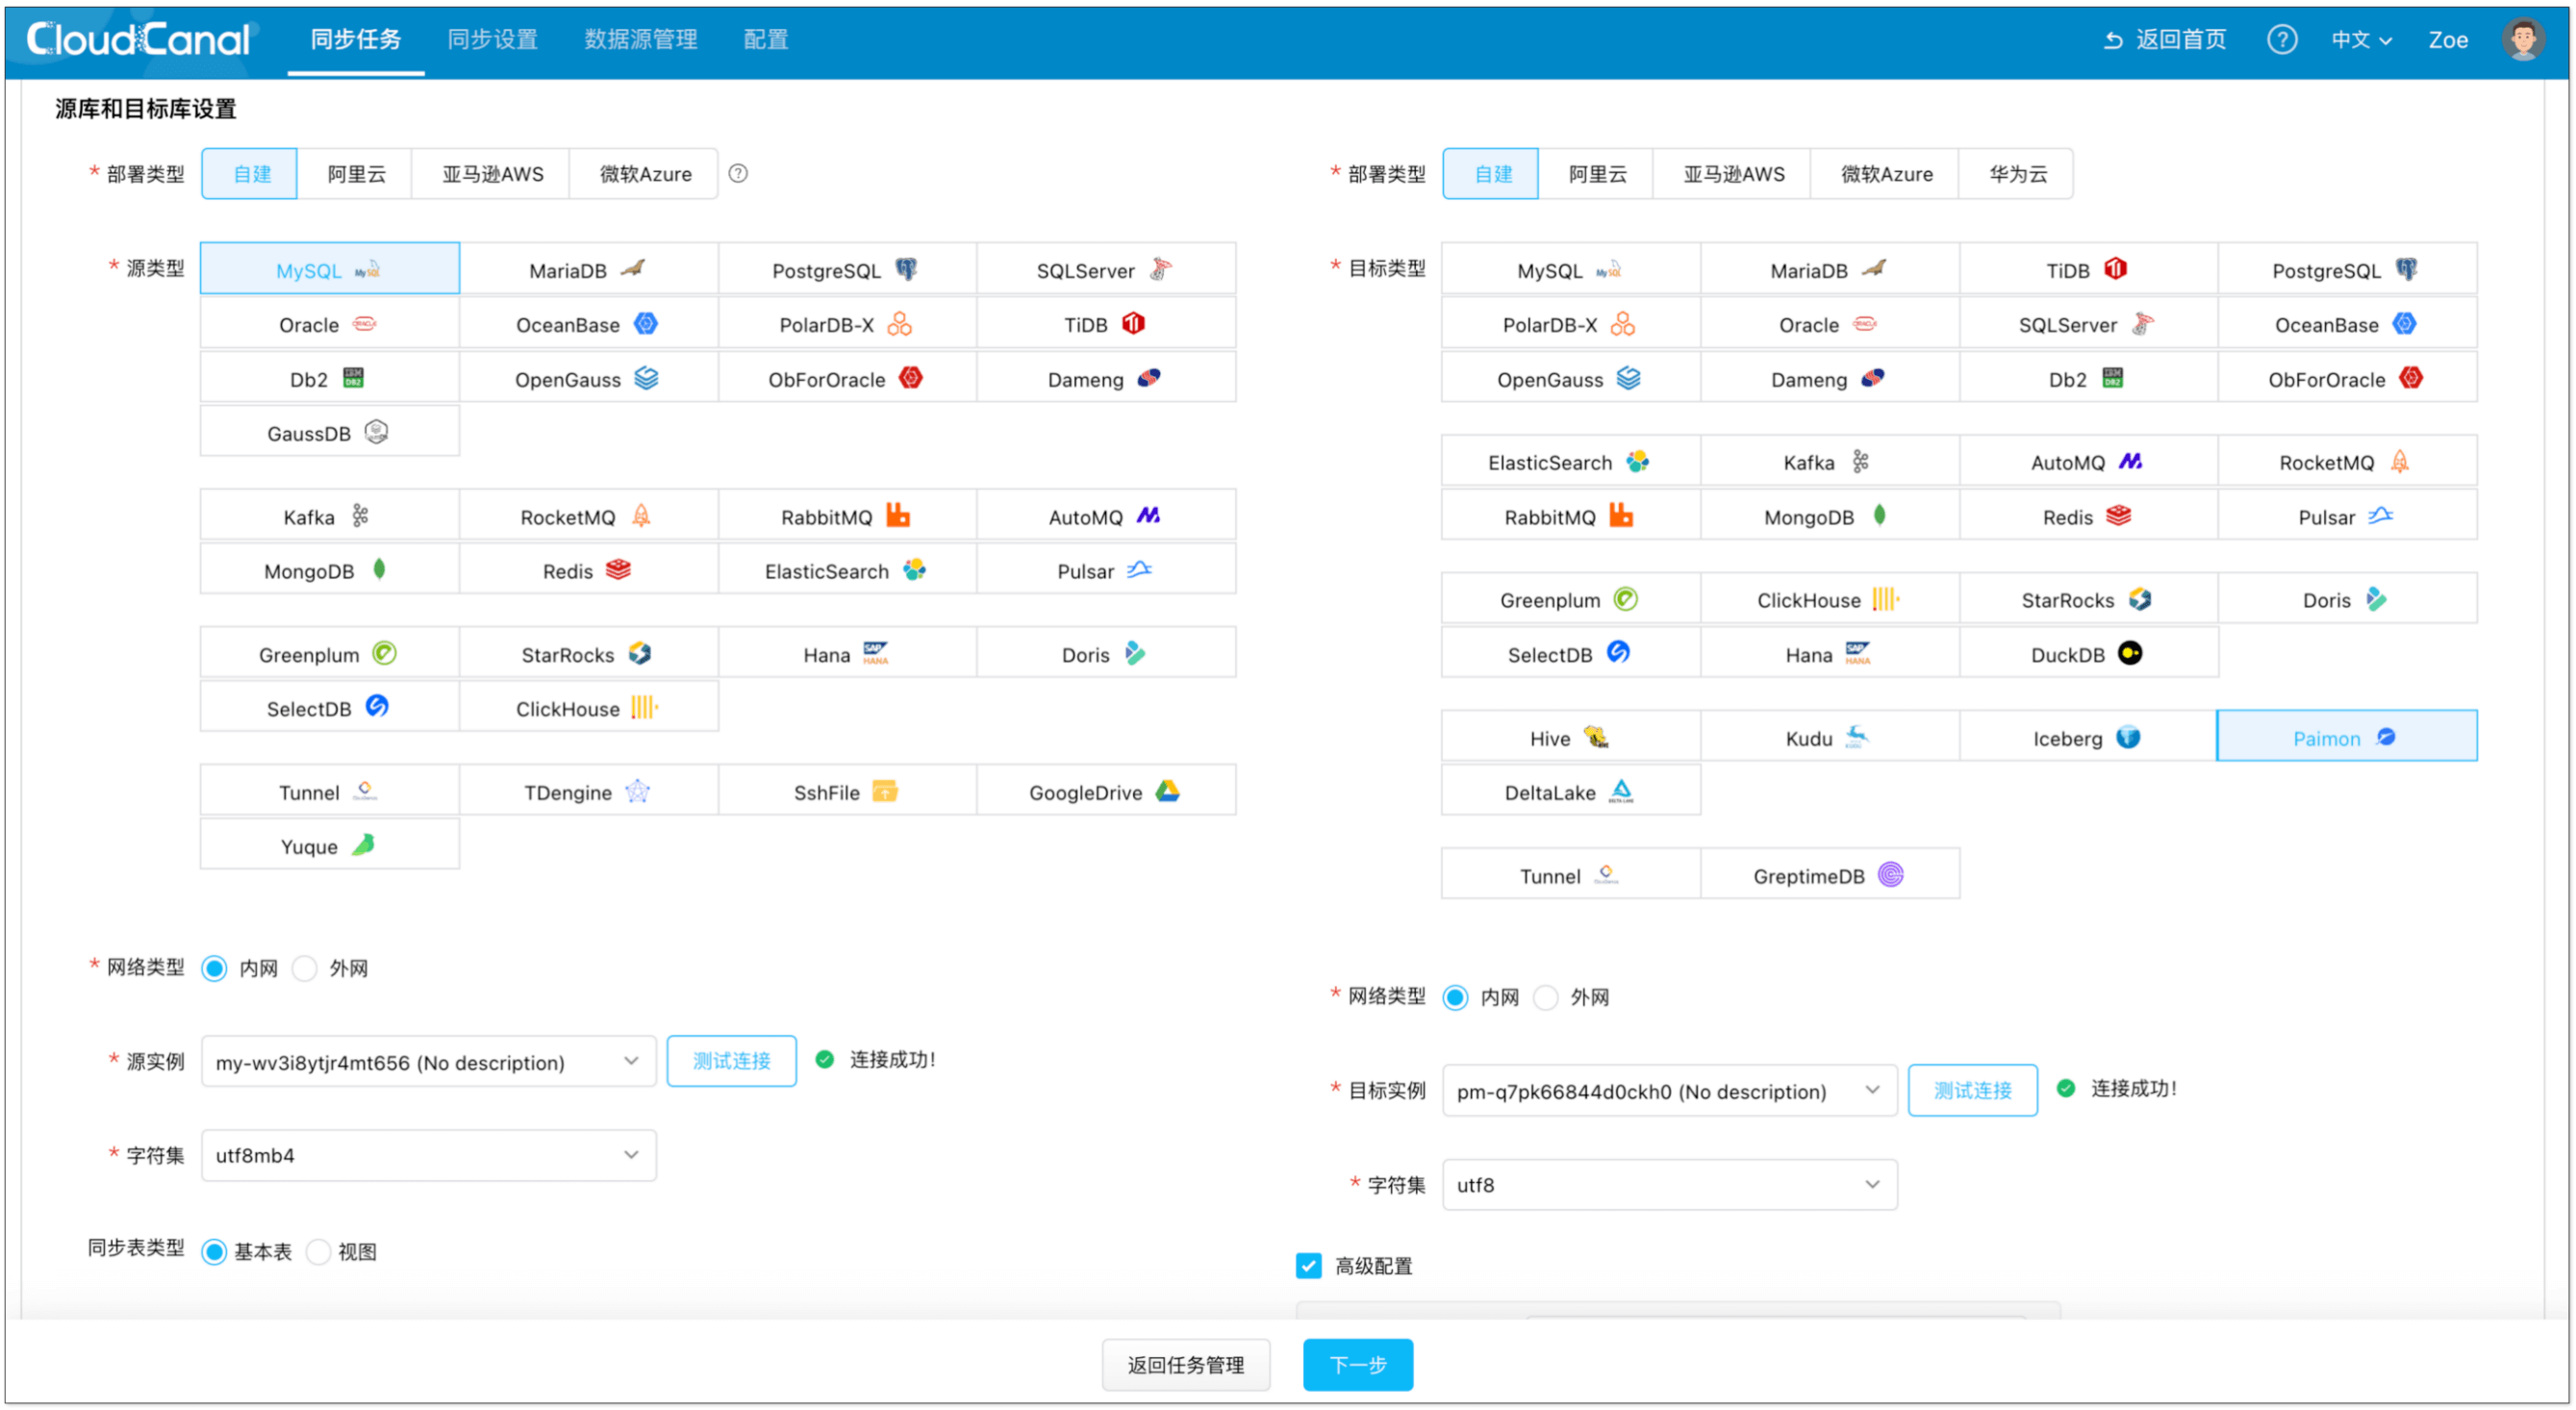Choose Iceberg target type tile
Screen dimensions: 2576x1410
coord(2087,739)
